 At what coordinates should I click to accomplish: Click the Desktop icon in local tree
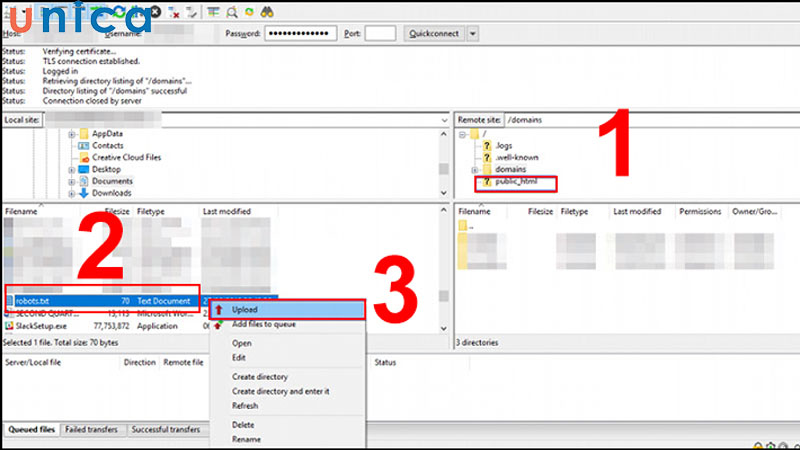click(84, 169)
